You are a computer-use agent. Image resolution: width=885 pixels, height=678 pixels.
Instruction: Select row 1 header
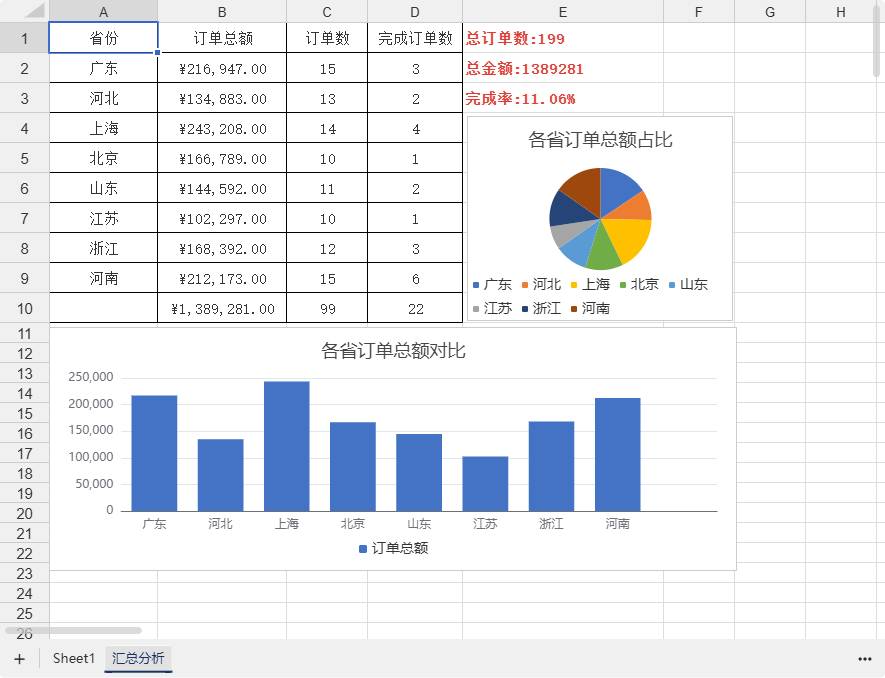[24, 38]
